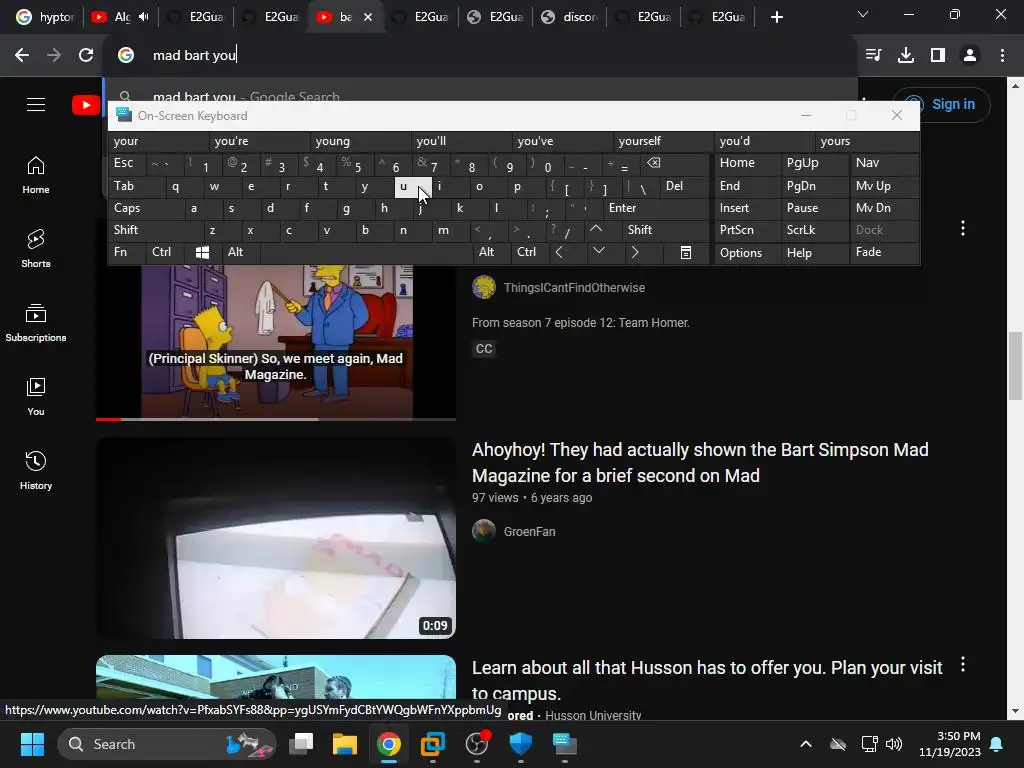Viewport: 1024px width, 768px height.
Task: Switch to the discon tab
Action: 569,17
